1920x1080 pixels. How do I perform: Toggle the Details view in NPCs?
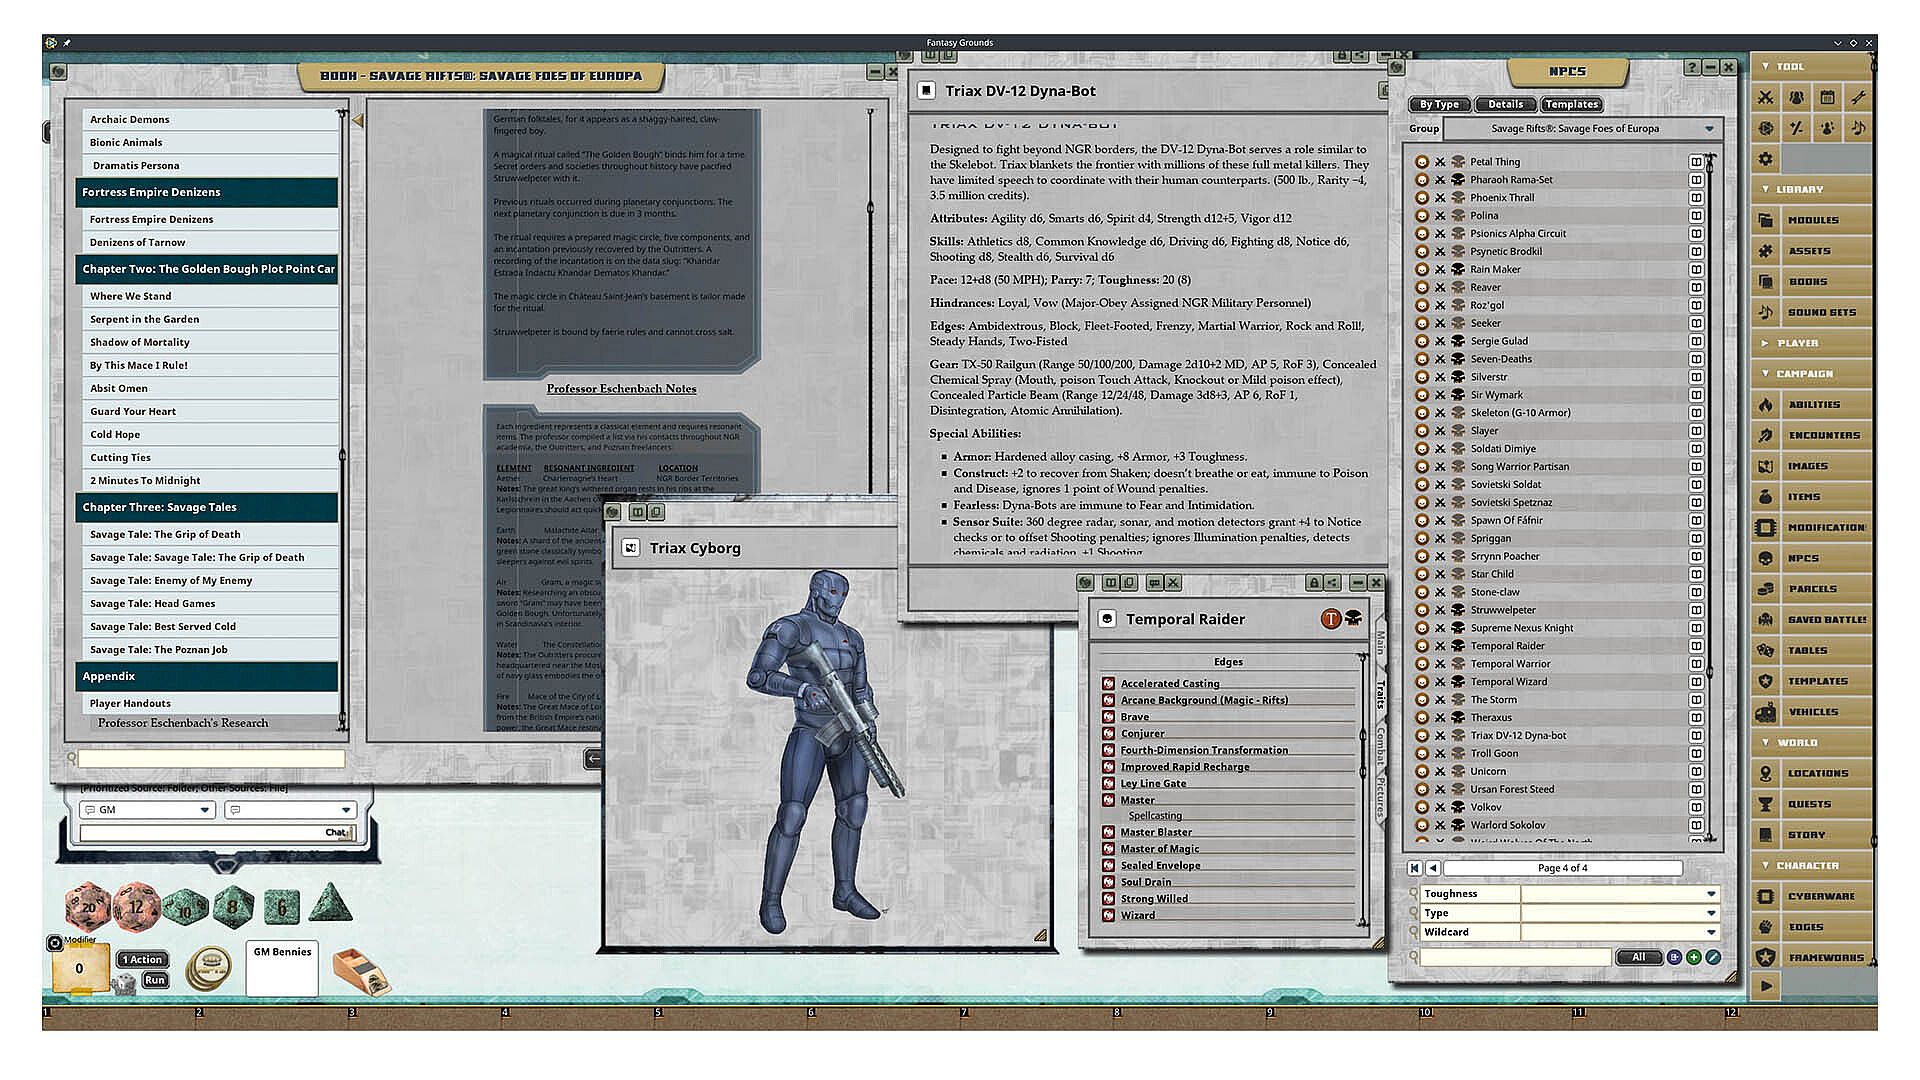[x=1505, y=104]
